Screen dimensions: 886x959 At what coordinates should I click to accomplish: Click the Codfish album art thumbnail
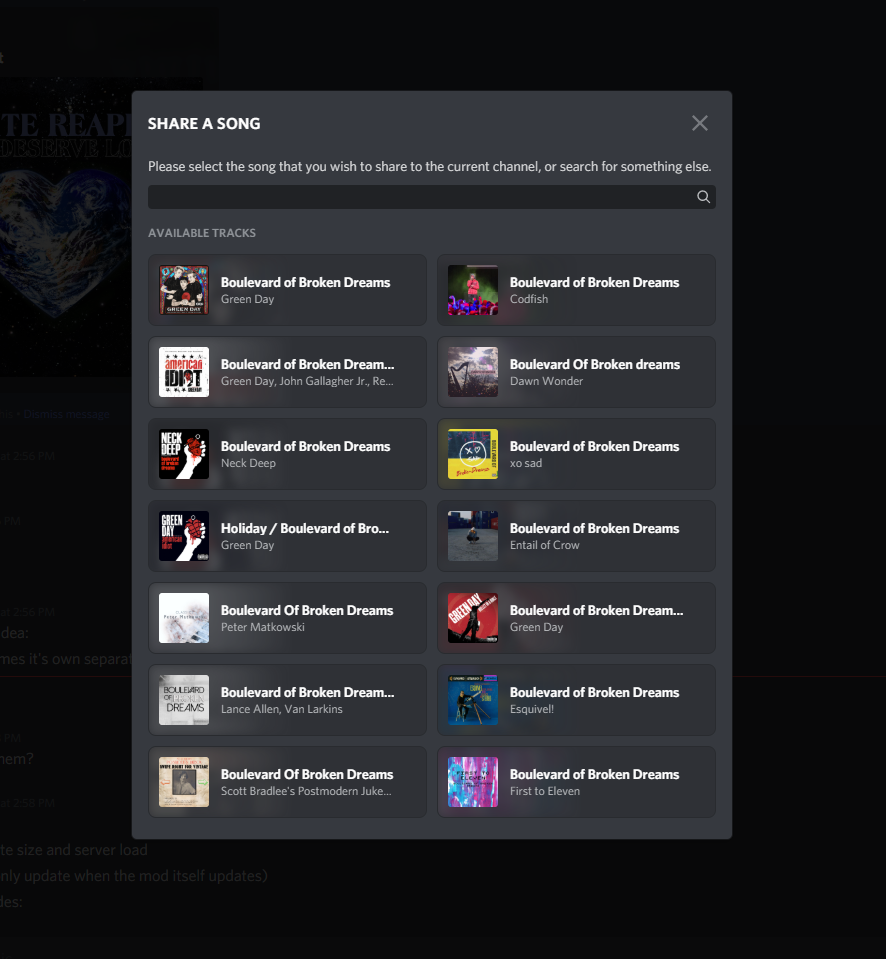(x=473, y=290)
